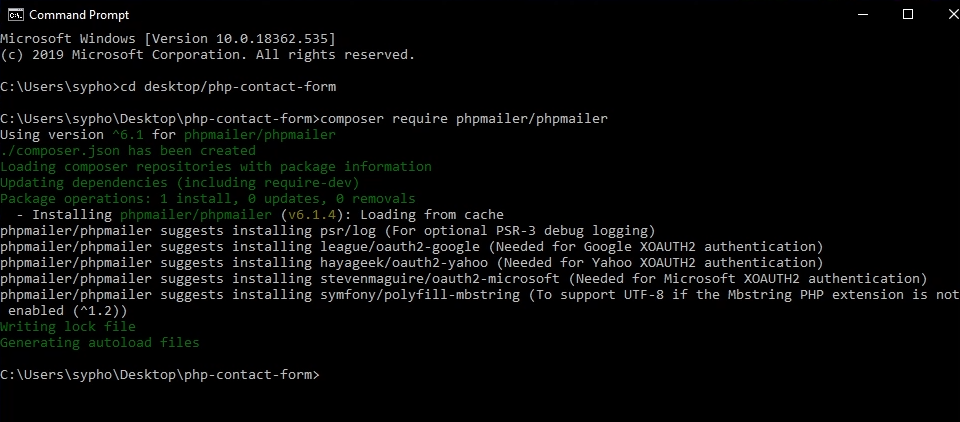Click the Microsoft Windows version line

pyautogui.click(x=168, y=39)
